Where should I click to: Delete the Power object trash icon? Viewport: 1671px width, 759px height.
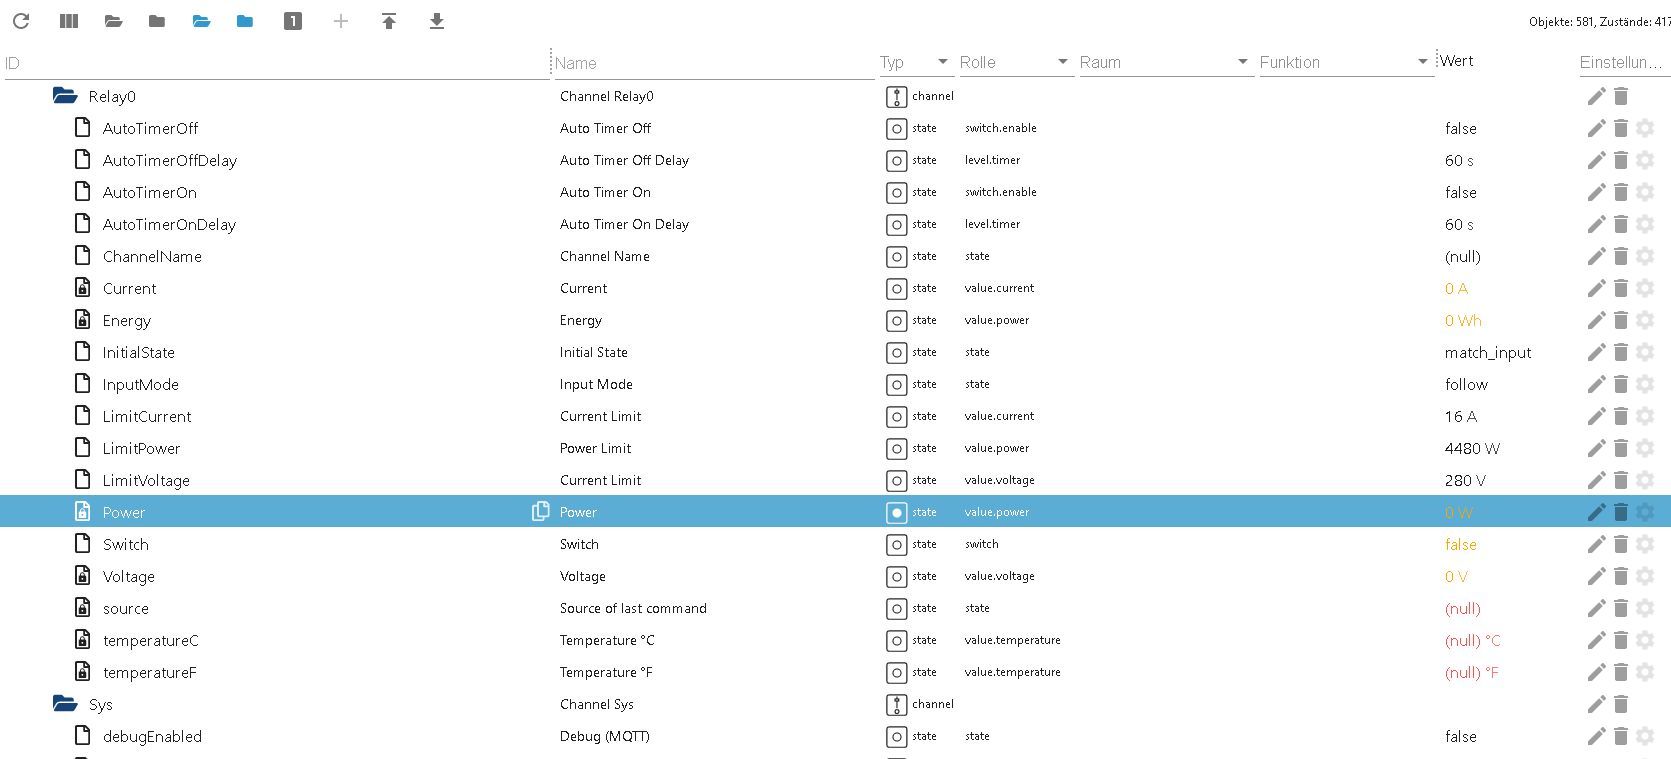point(1621,512)
